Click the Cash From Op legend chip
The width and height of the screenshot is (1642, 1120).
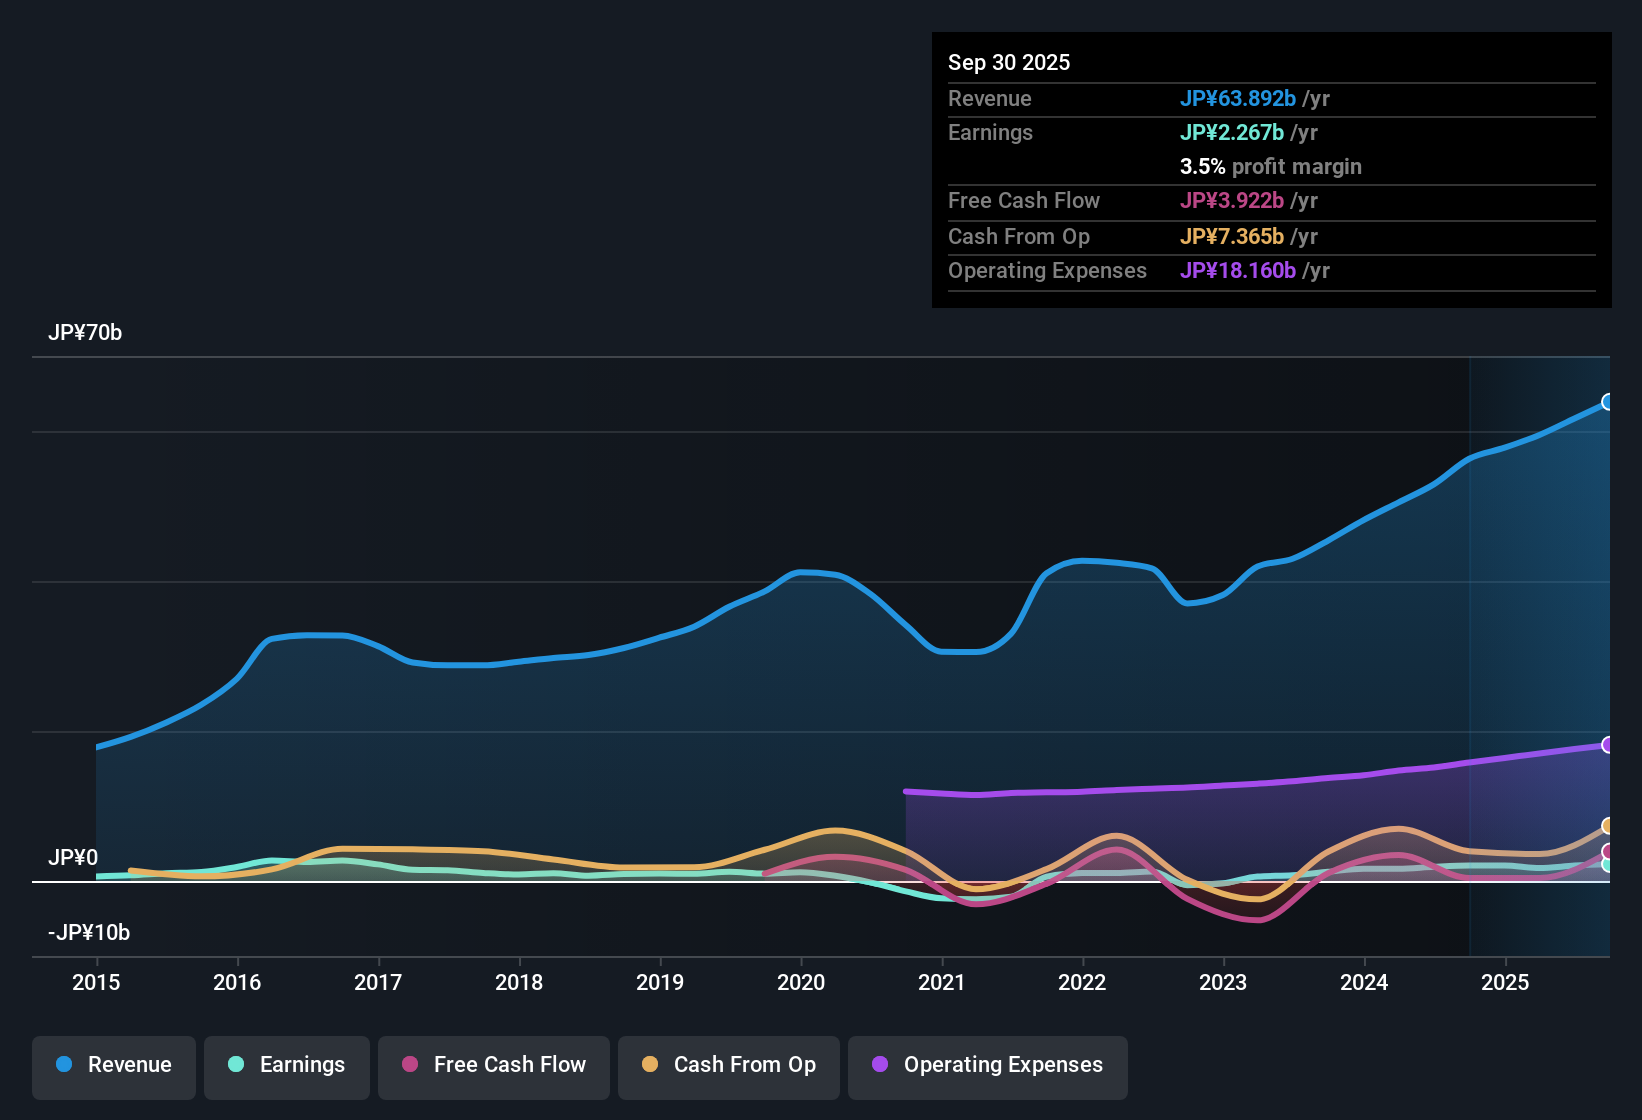click(728, 1065)
